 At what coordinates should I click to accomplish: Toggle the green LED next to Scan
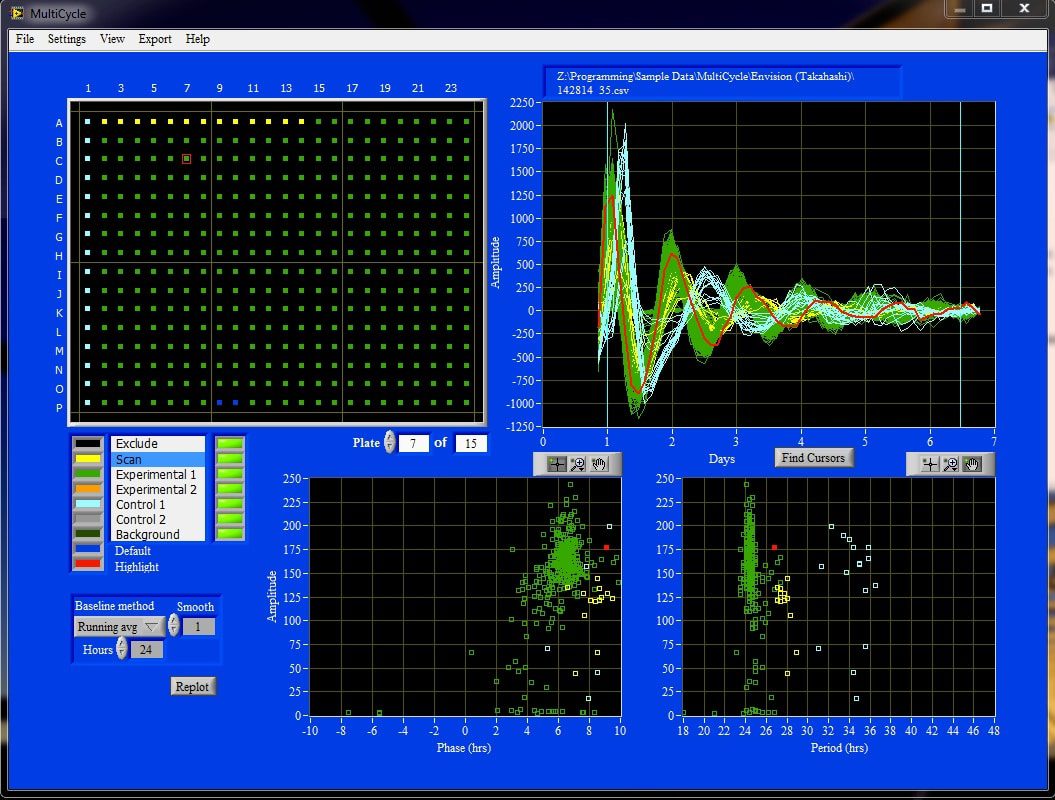(227, 458)
